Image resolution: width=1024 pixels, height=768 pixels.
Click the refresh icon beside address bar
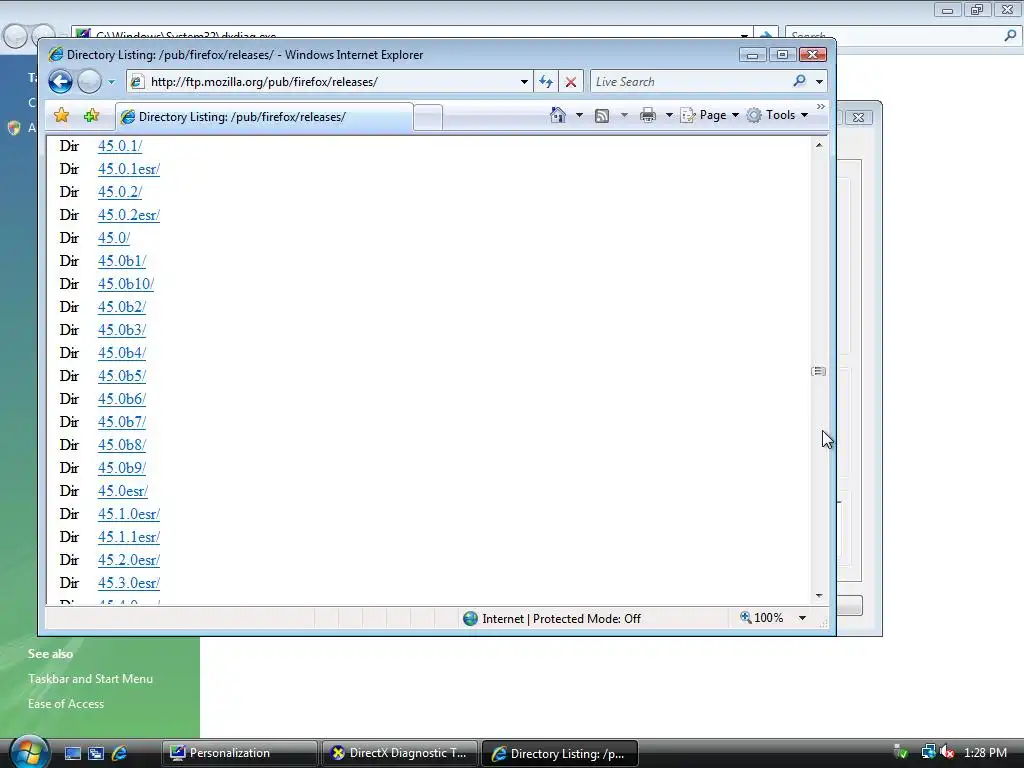pos(546,82)
